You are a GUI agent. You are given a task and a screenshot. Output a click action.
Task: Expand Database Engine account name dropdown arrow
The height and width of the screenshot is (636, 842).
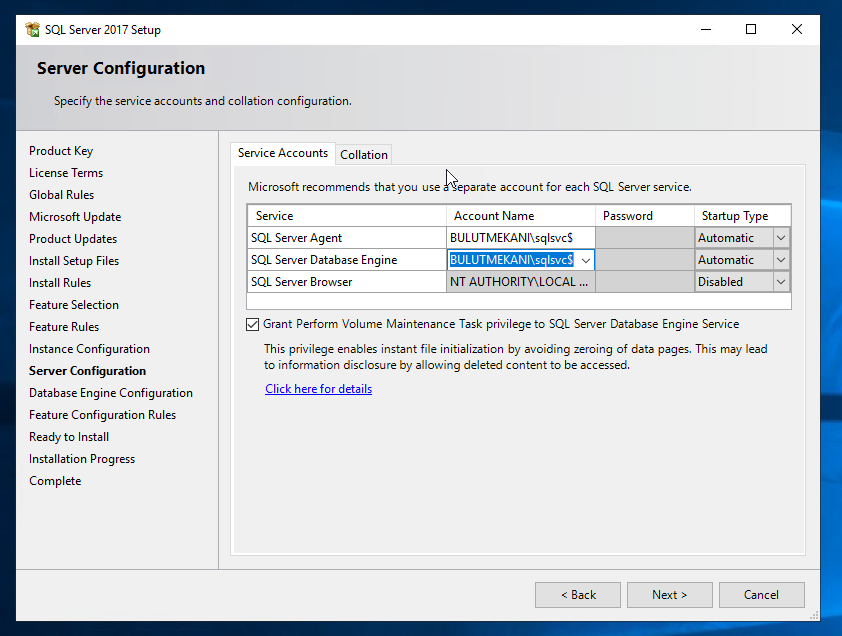tap(586, 261)
